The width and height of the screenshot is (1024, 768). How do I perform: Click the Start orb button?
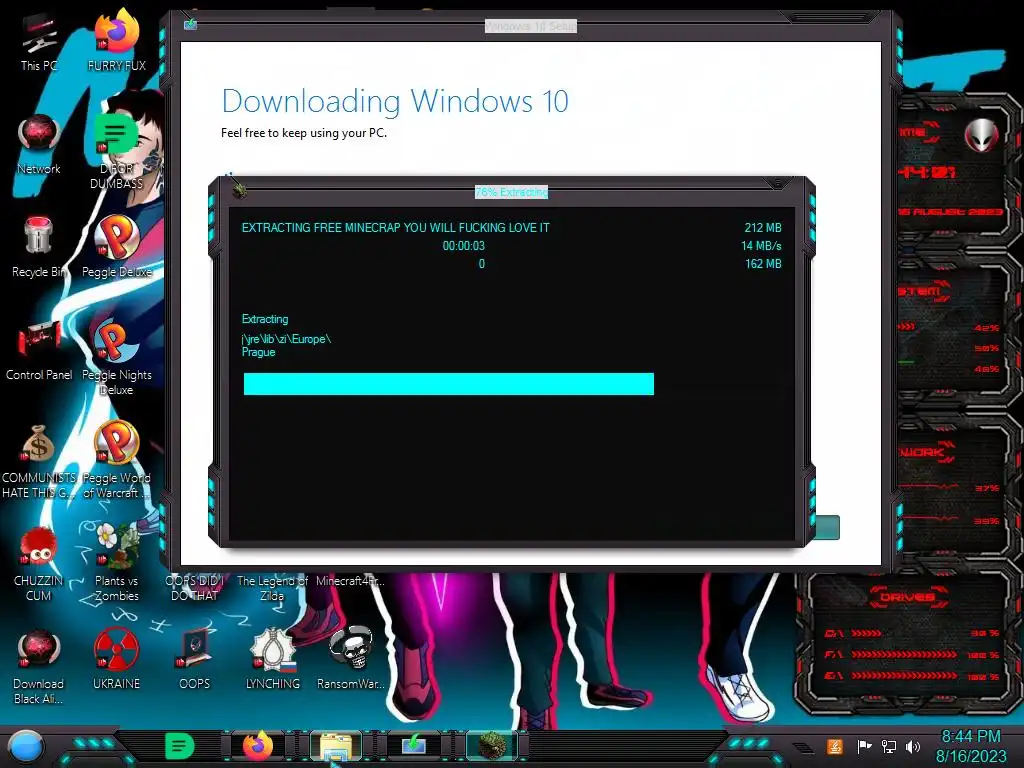26,746
